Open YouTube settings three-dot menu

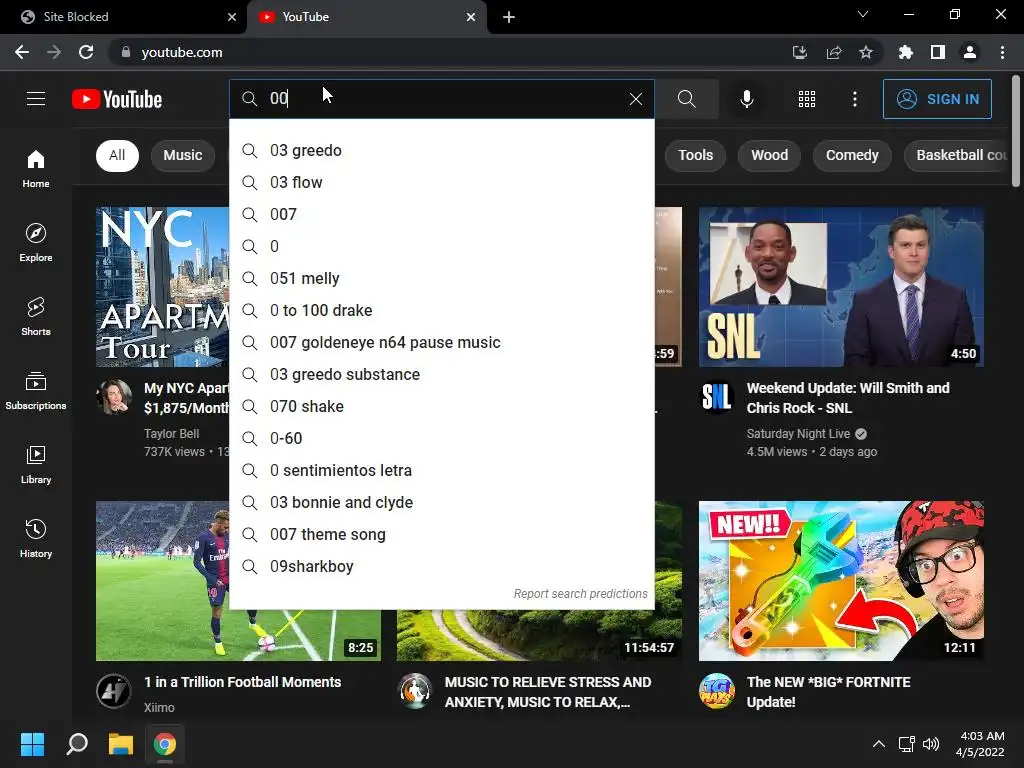854,99
